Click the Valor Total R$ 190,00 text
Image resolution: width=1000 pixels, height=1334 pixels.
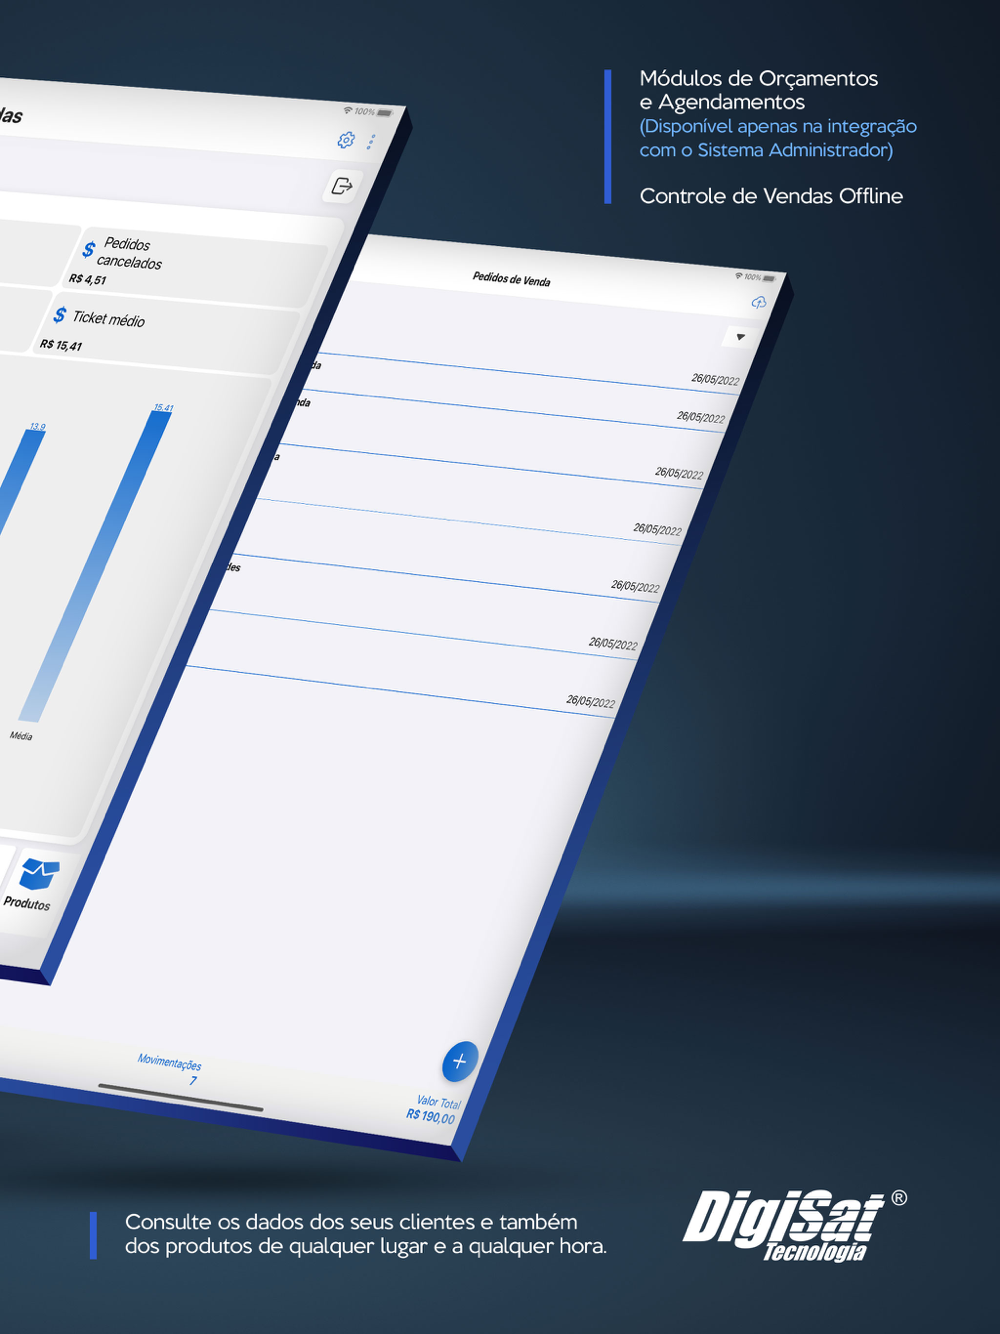433,1109
